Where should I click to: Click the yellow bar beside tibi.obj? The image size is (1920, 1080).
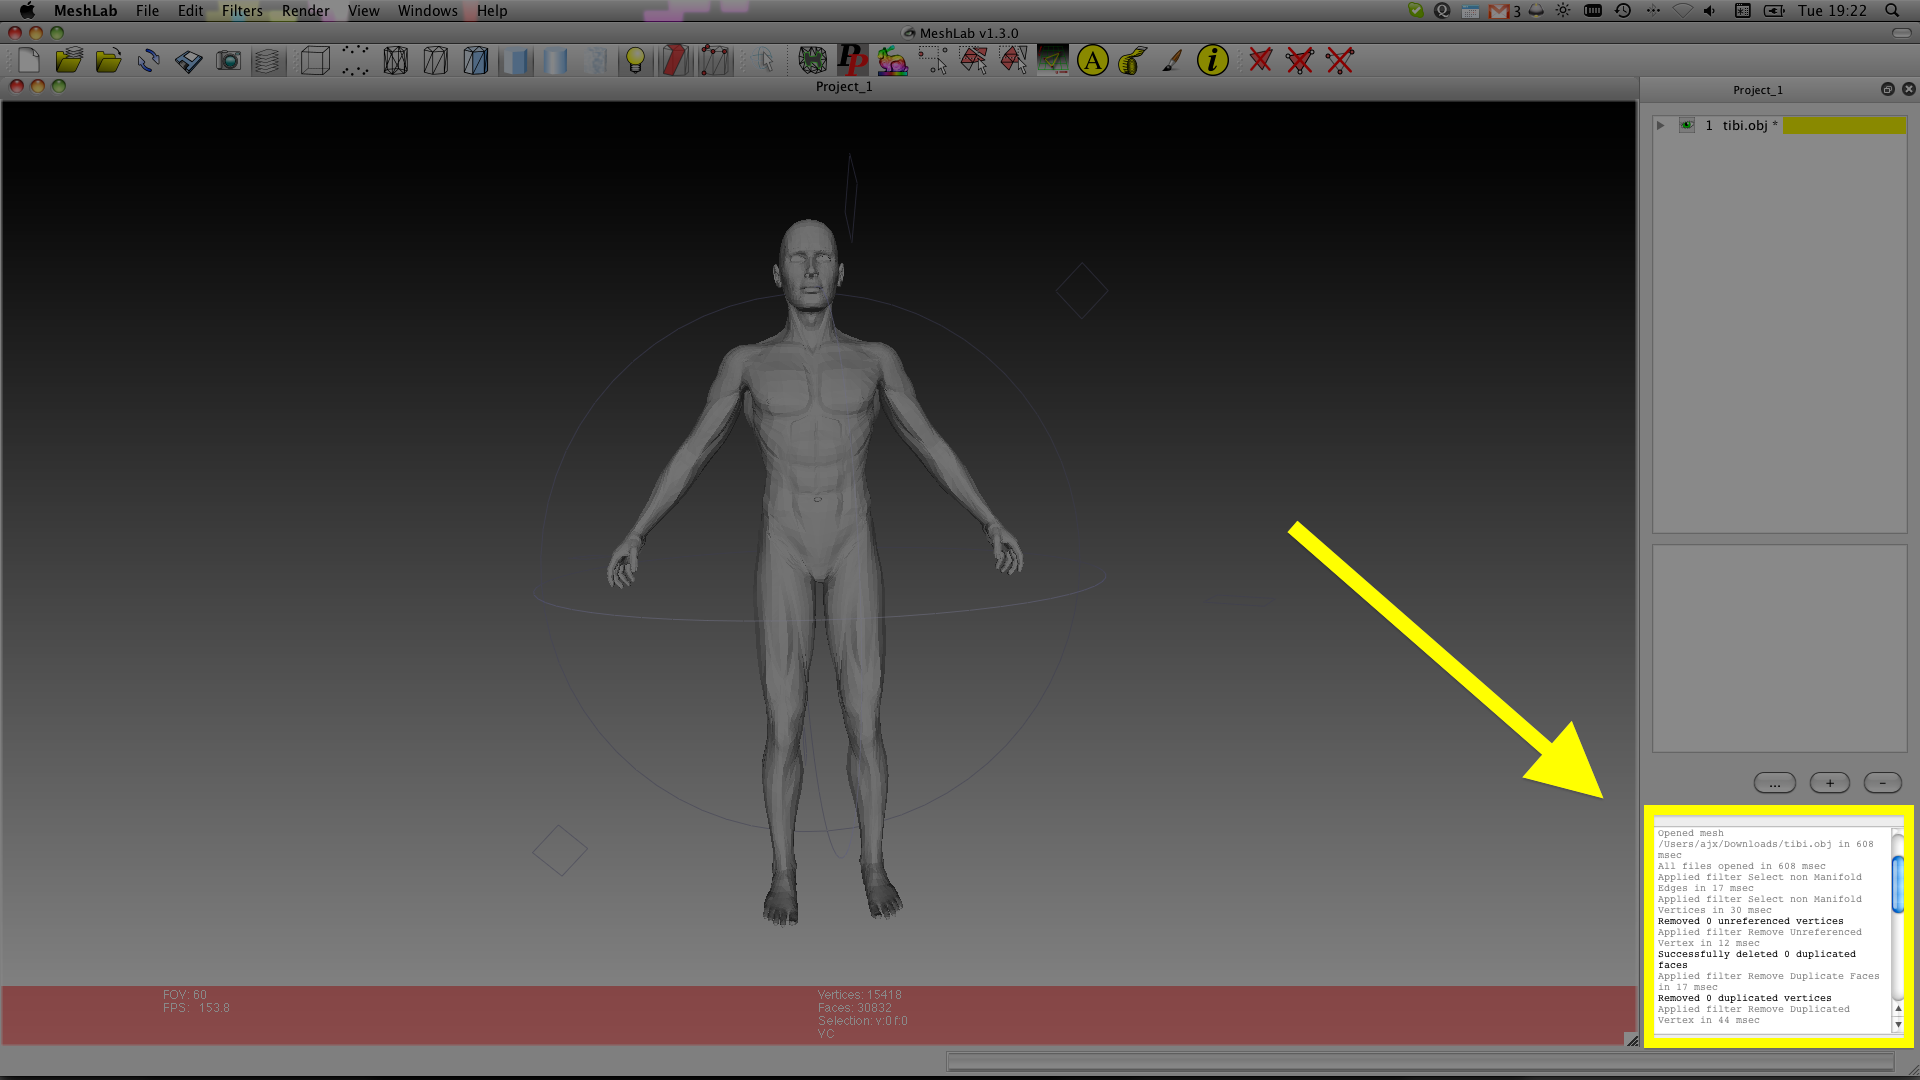coord(1844,125)
